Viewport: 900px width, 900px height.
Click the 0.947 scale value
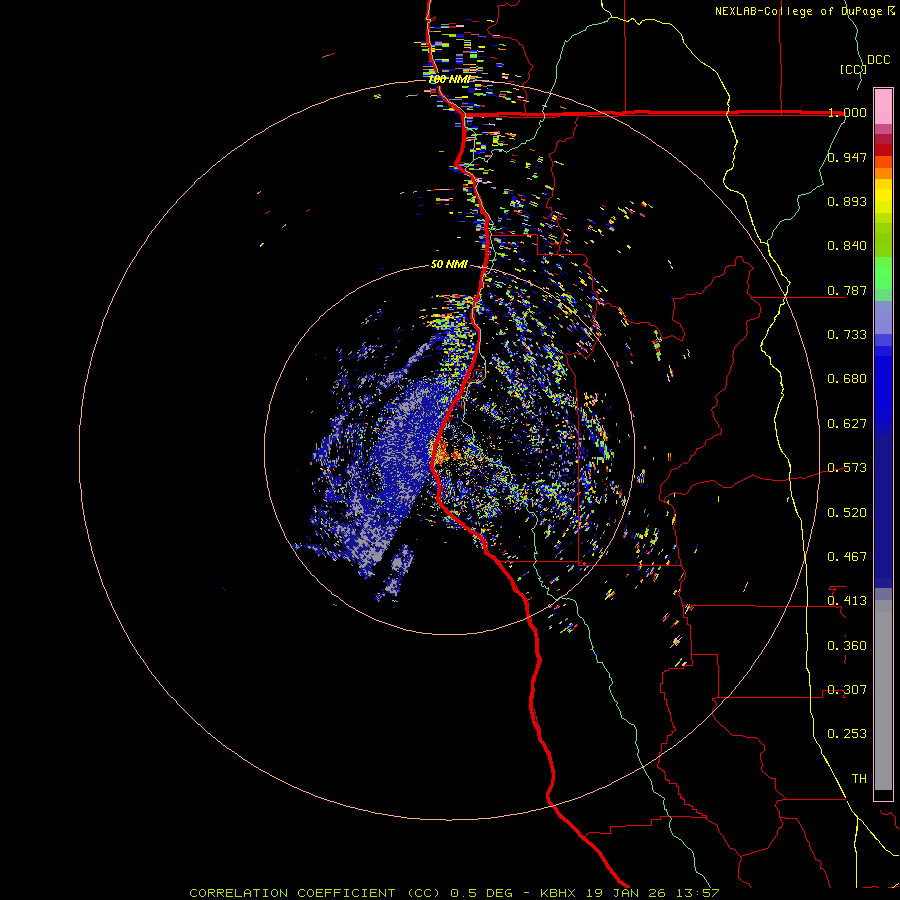pos(847,157)
